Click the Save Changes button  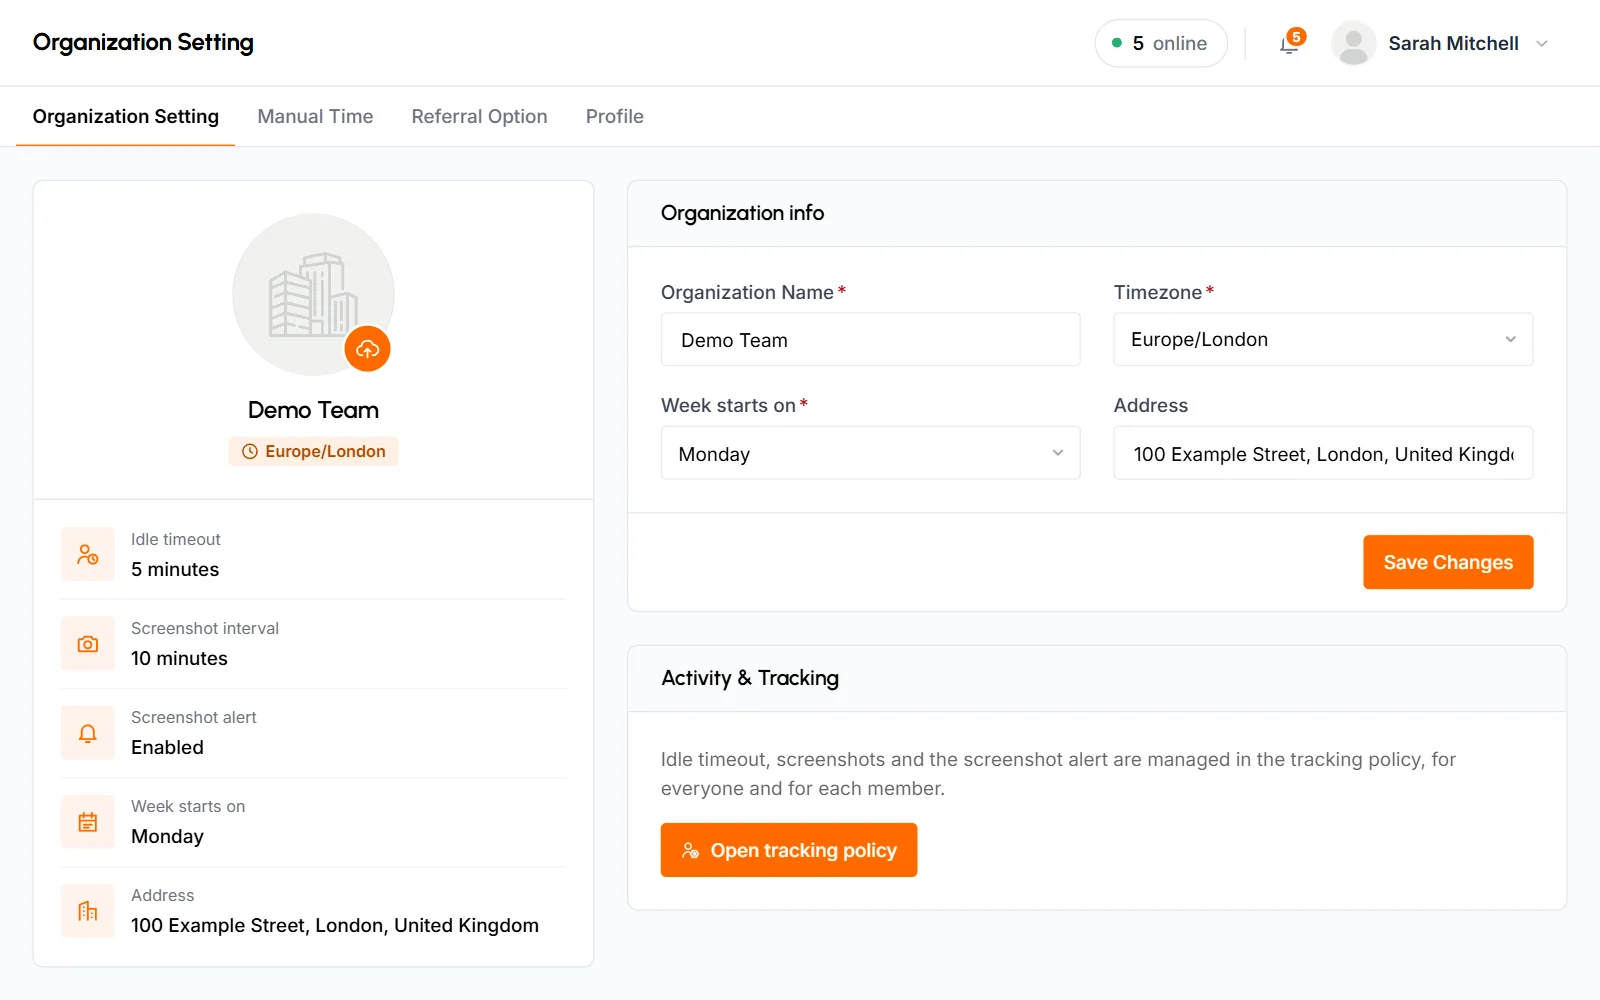pos(1448,562)
